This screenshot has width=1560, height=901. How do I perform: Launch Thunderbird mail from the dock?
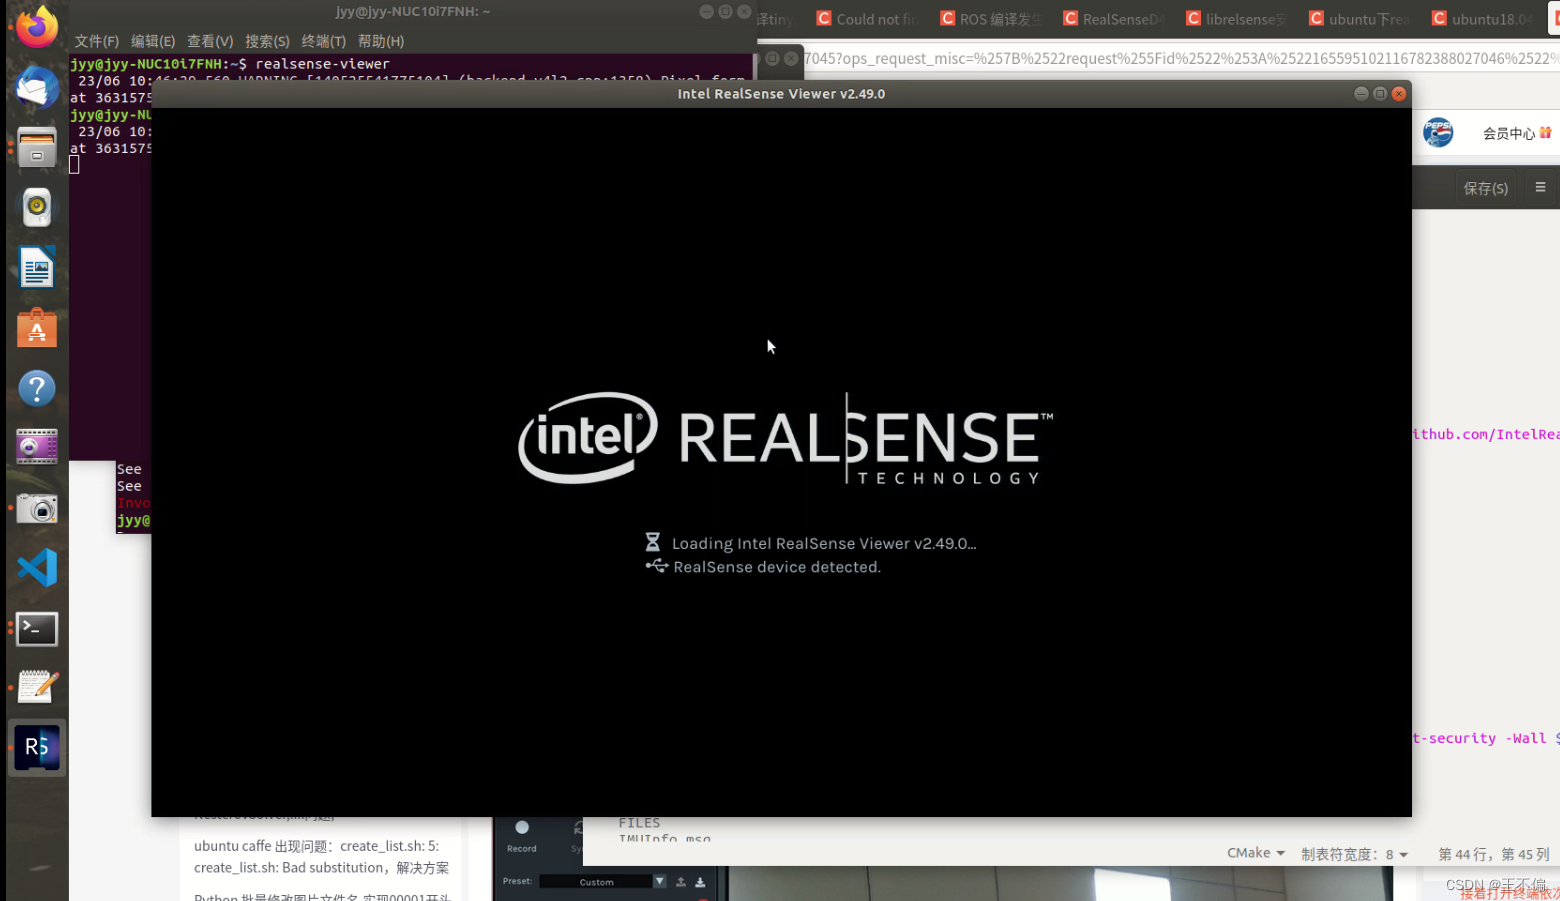pos(37,87)
